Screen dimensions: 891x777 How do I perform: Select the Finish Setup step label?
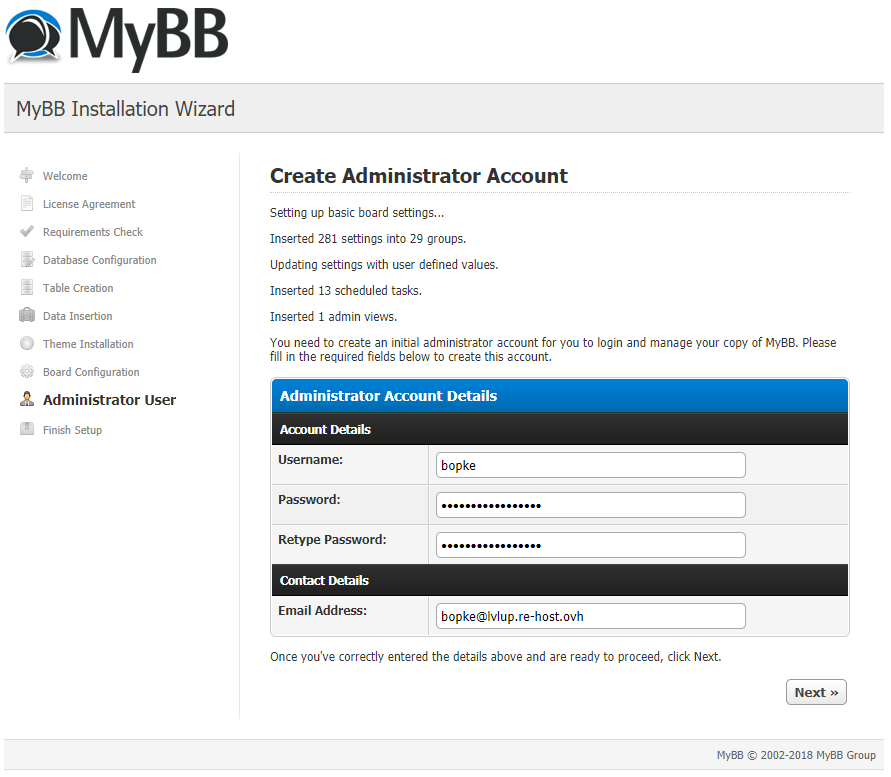(72, 430)
